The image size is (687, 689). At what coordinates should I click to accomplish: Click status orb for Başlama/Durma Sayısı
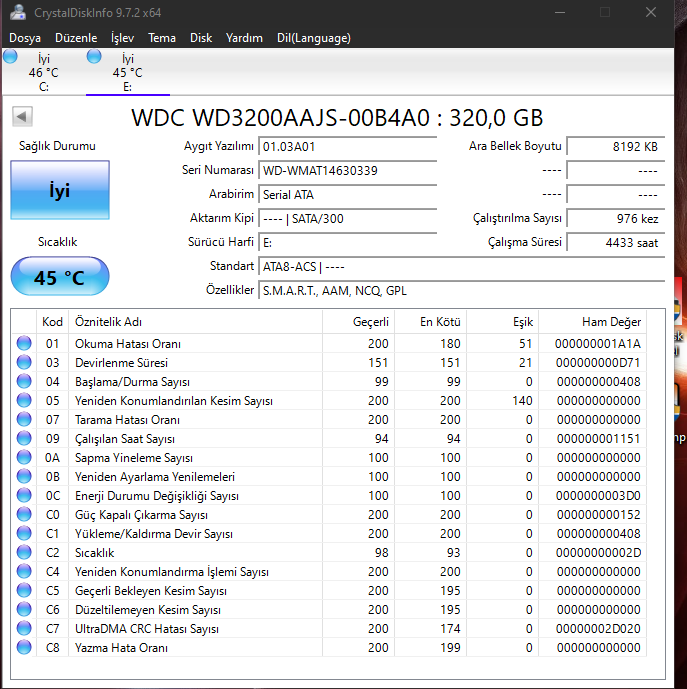pyautogui.click(x=24, y=381)
